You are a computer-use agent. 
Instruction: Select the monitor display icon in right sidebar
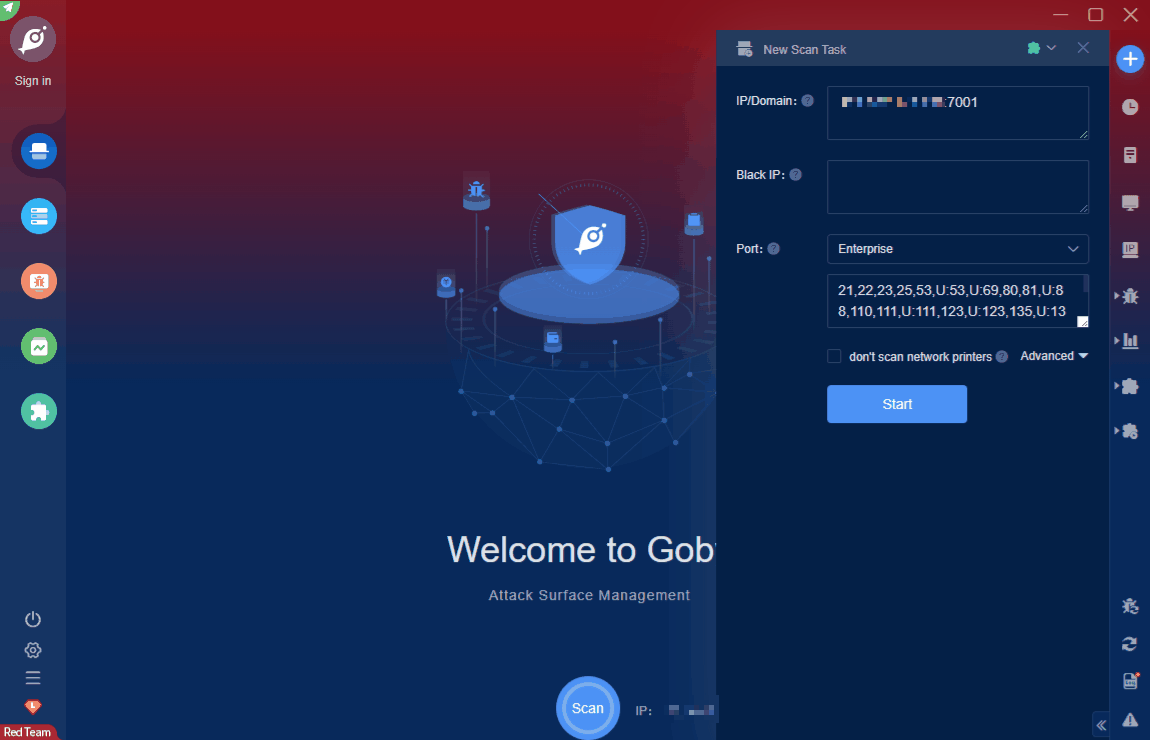click(1130, 201)
